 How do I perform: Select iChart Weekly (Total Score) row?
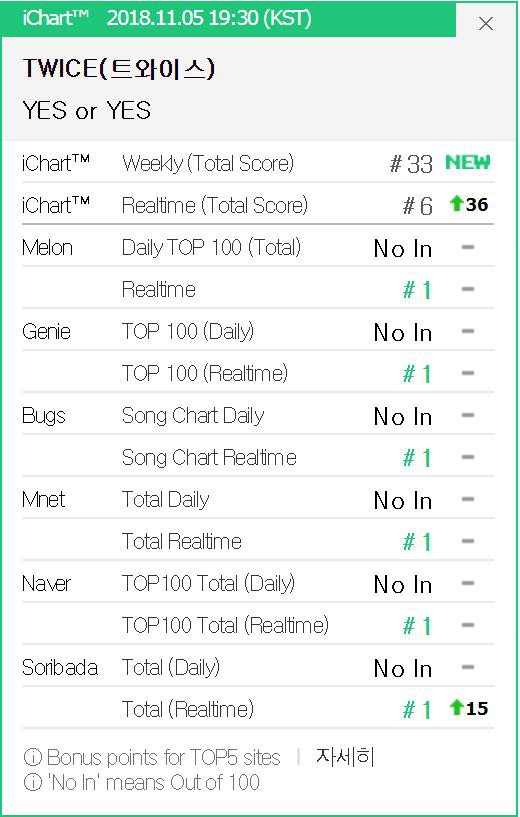258,163
